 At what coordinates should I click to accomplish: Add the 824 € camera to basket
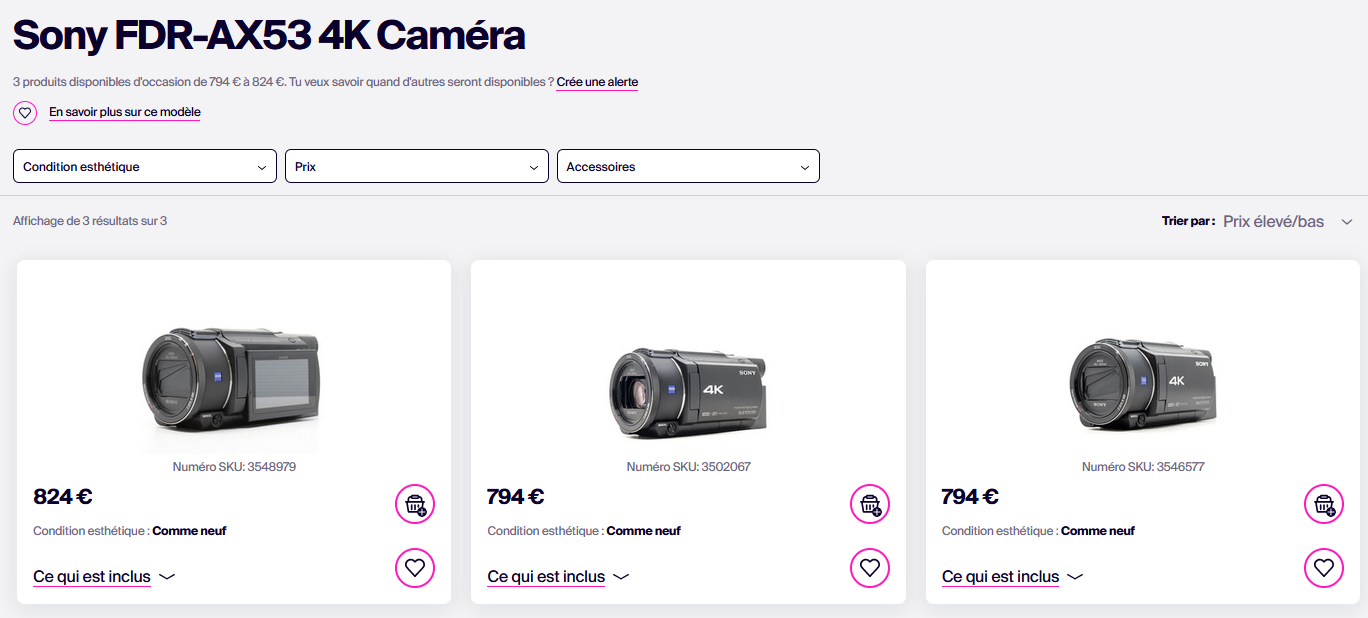[x=415, y=504]
